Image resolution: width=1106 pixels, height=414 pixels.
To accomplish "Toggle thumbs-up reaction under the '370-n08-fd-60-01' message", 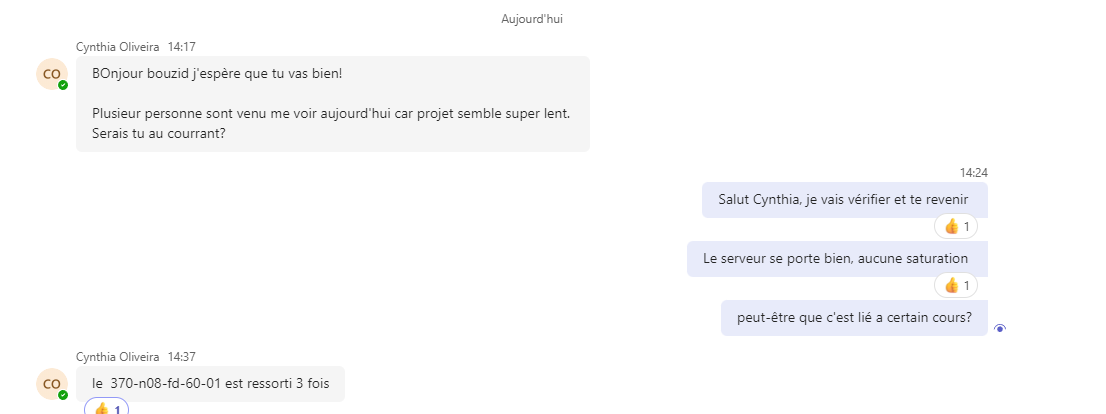I will (107, 409).
